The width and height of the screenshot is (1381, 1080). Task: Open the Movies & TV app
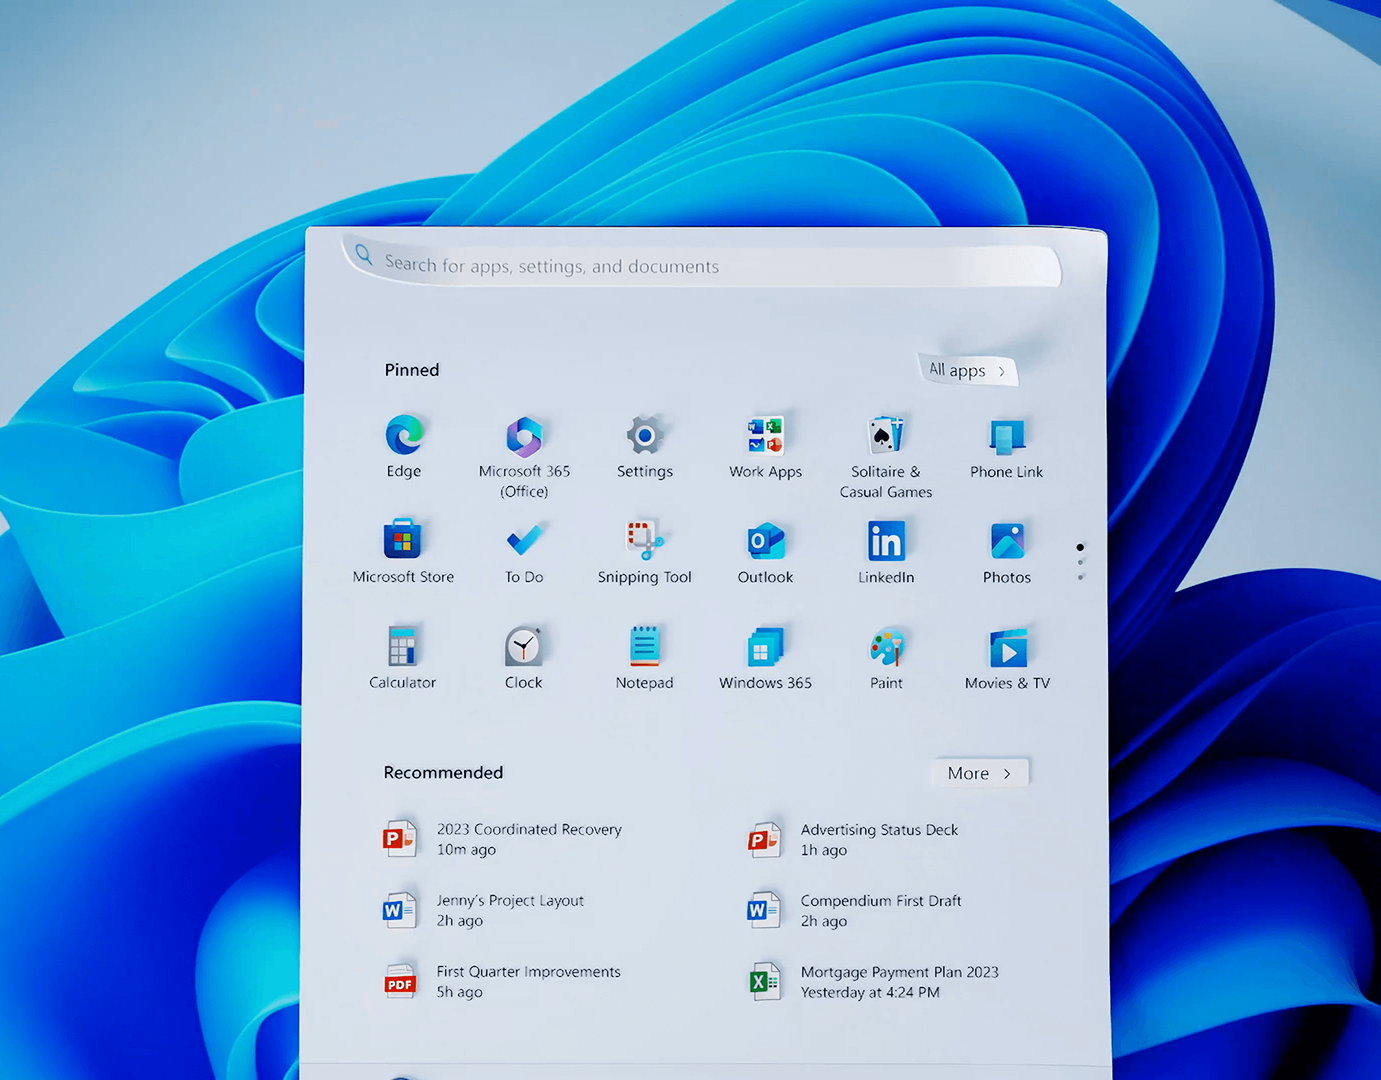tap(1008, 648)
